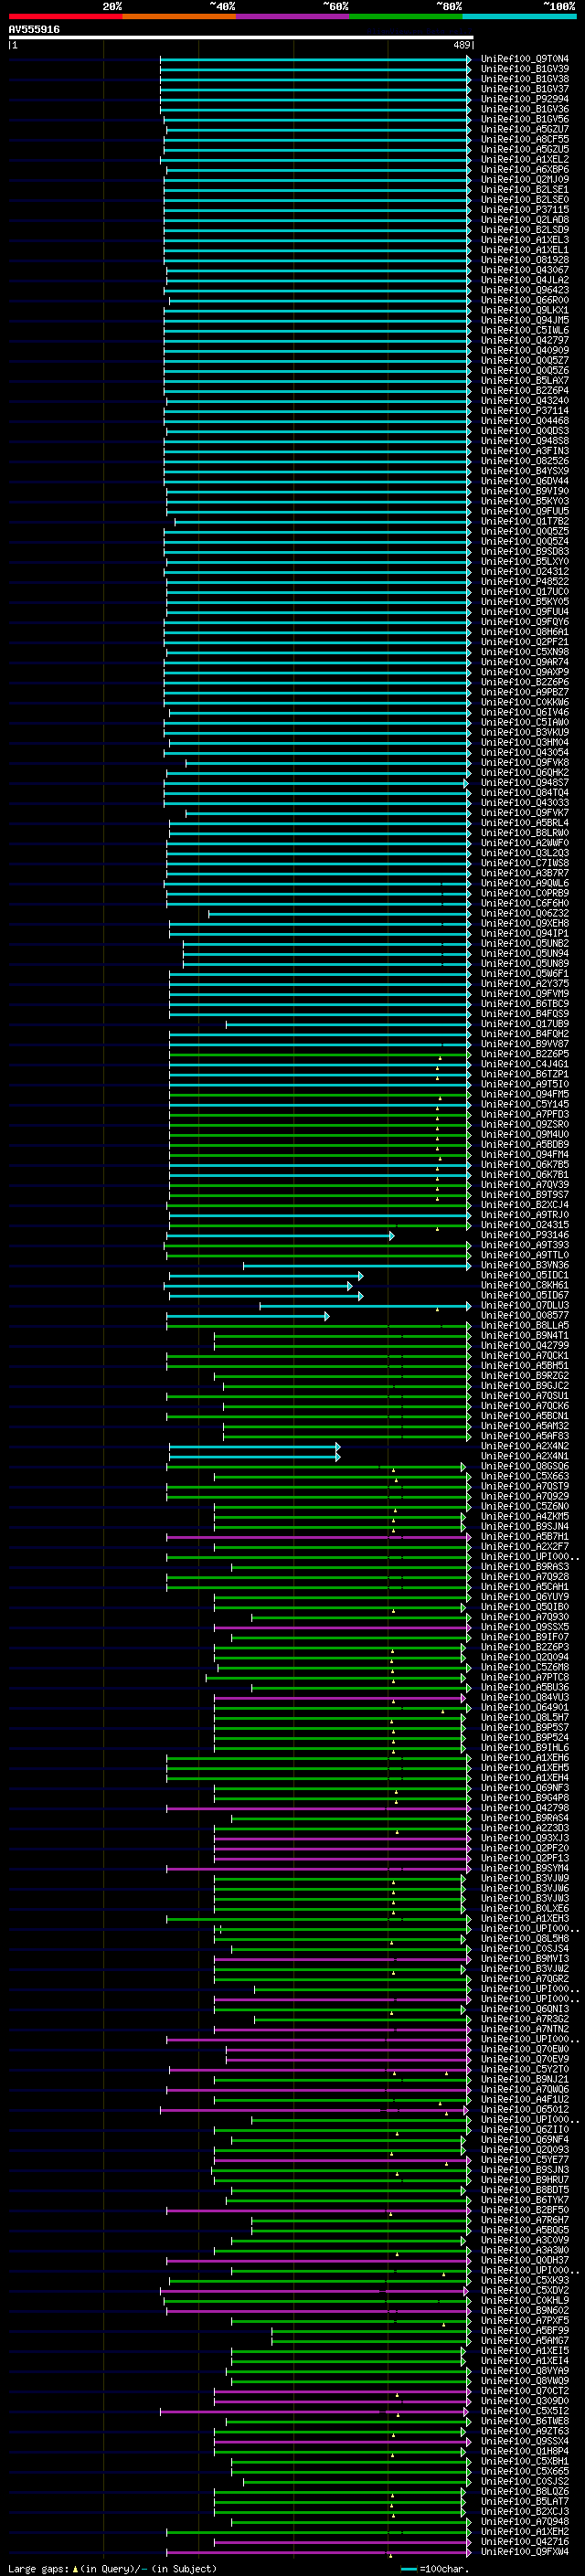Click the query end position 489 label
The image size is (585, 2576).
[x=462, y=45]
